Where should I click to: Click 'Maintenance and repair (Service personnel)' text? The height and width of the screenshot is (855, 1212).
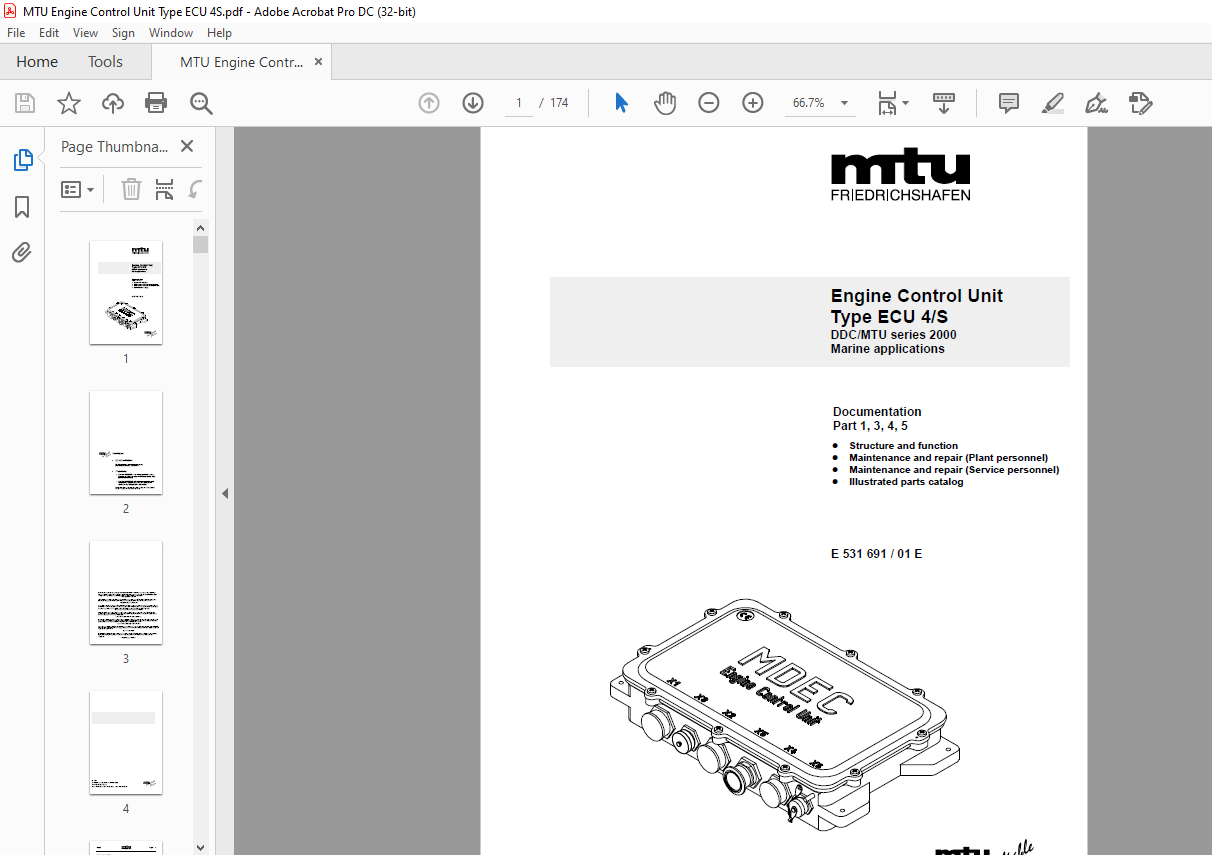(954, 470)
